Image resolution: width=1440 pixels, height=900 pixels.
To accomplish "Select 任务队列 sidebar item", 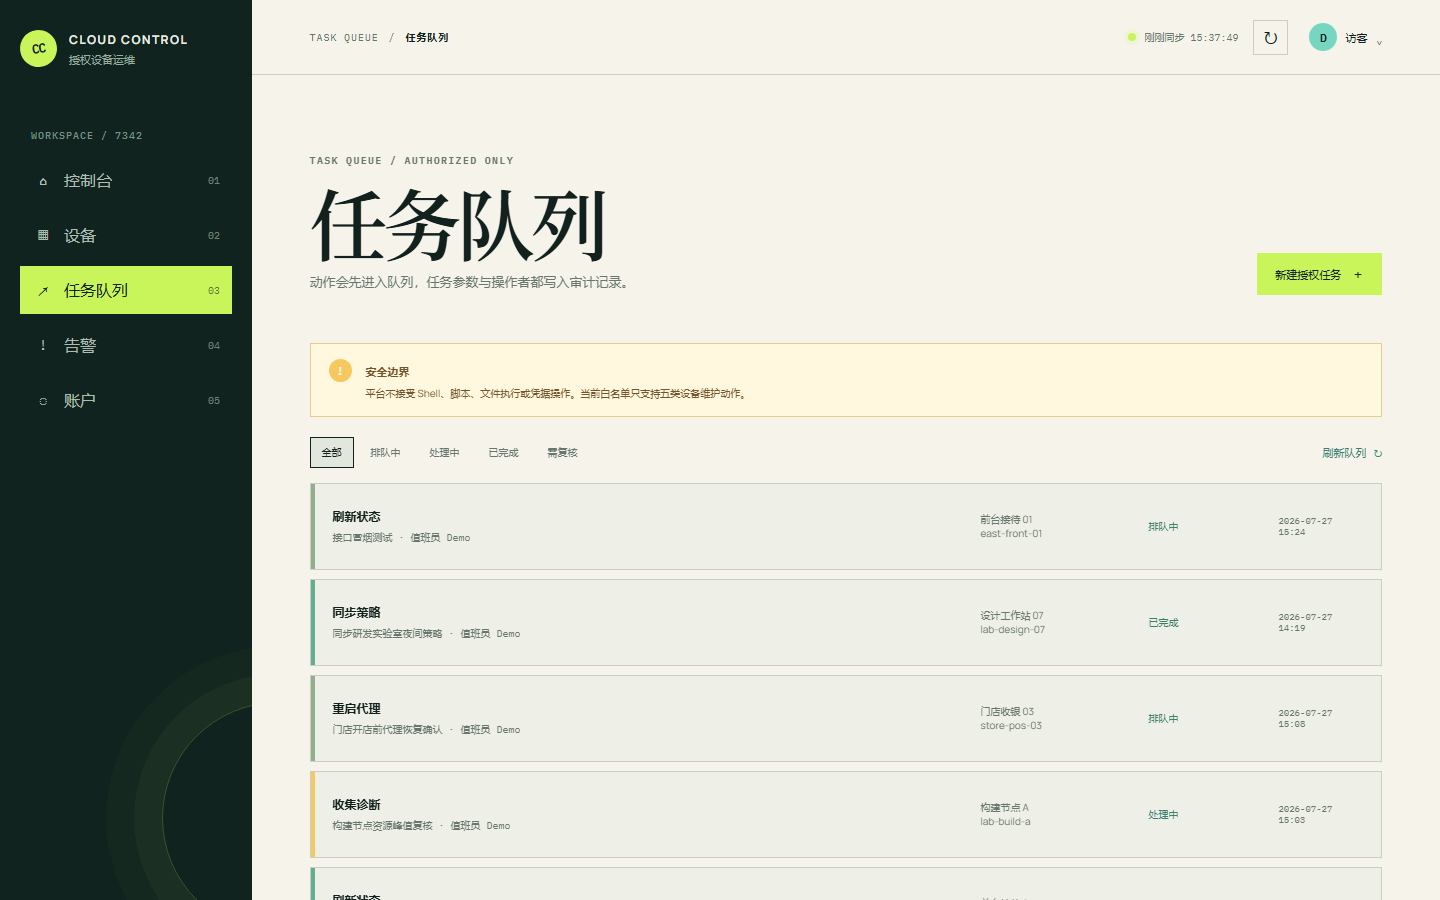I will coord(126,290).
